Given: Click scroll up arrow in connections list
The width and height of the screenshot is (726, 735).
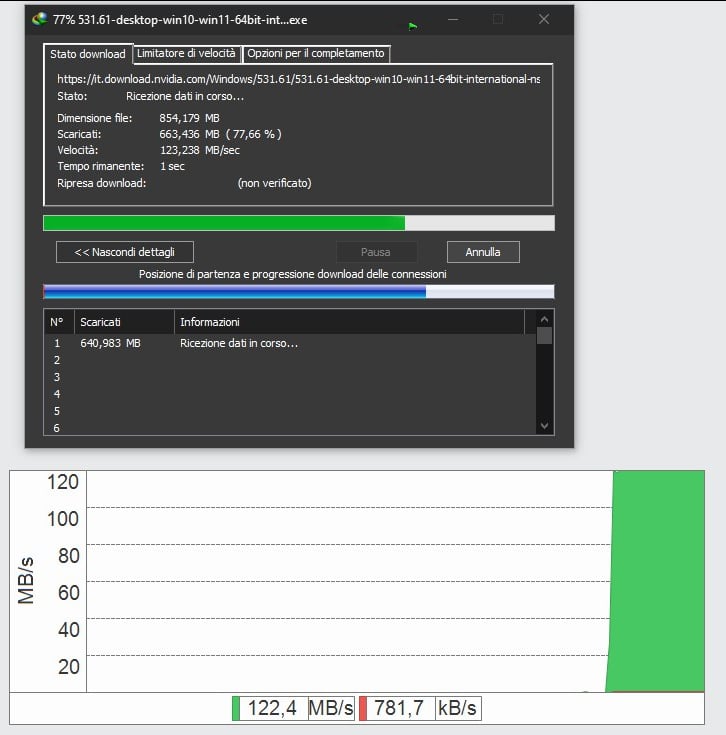Looking at the screenshot, I should tap(544, 319).
